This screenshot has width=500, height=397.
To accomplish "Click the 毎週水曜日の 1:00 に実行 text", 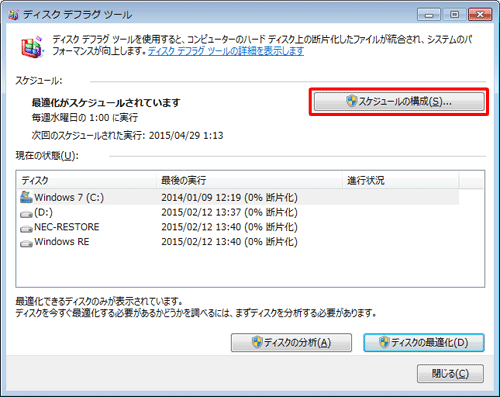I will [85, 118].
